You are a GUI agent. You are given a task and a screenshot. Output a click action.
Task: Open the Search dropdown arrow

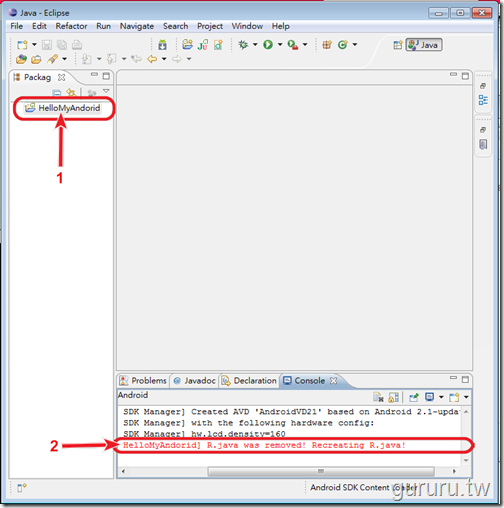tap(65, 59)
